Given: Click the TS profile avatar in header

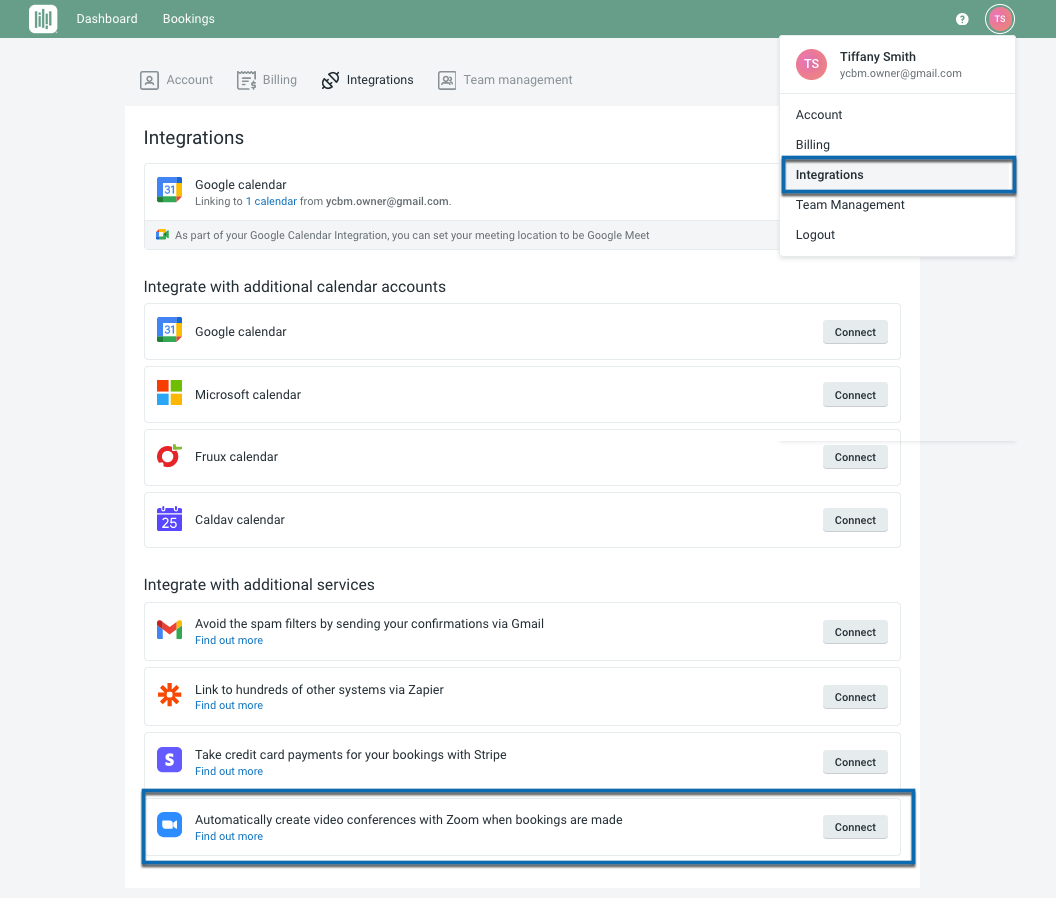Looking at the screenshot, I should pyautogui.click(x=999, y=19).
